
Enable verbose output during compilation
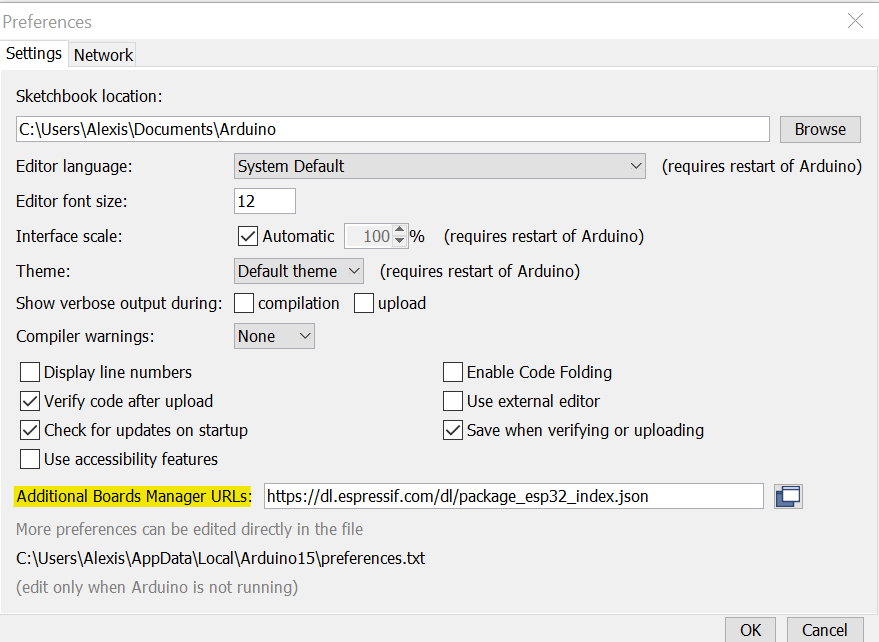244,303
